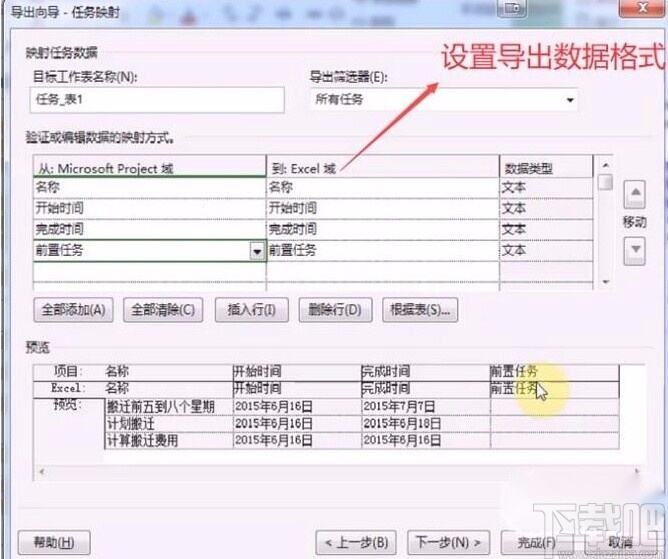Click 文本 data type for 名称 row

[x=546, y=187]
